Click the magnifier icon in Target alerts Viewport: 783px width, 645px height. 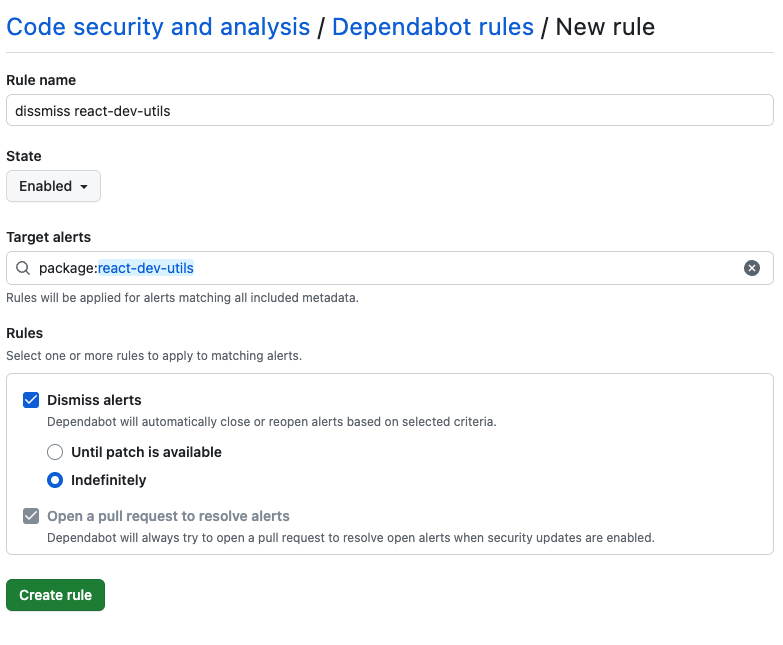23,268
